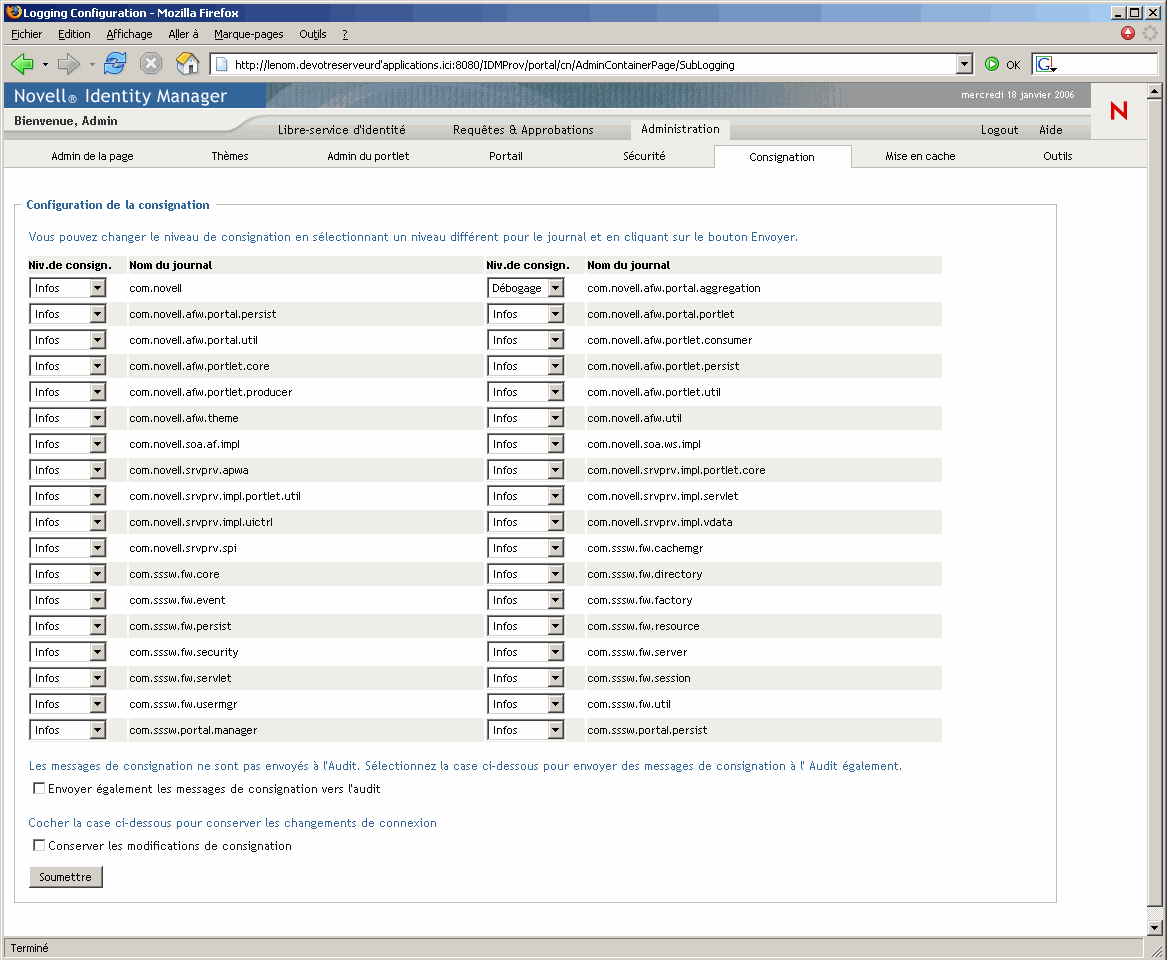
Task: Open the Aide help link
Action: point(1051,129)
